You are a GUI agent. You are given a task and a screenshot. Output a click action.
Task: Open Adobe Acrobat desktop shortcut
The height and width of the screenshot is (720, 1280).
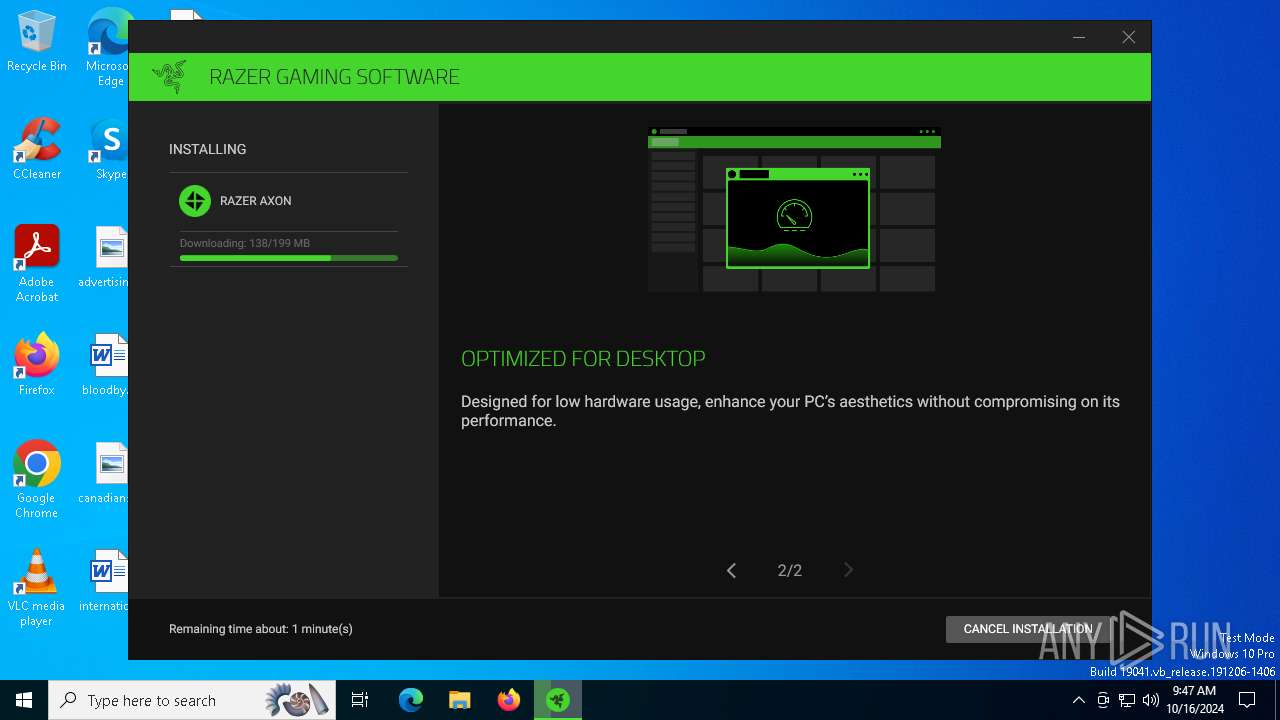point(37,264)
